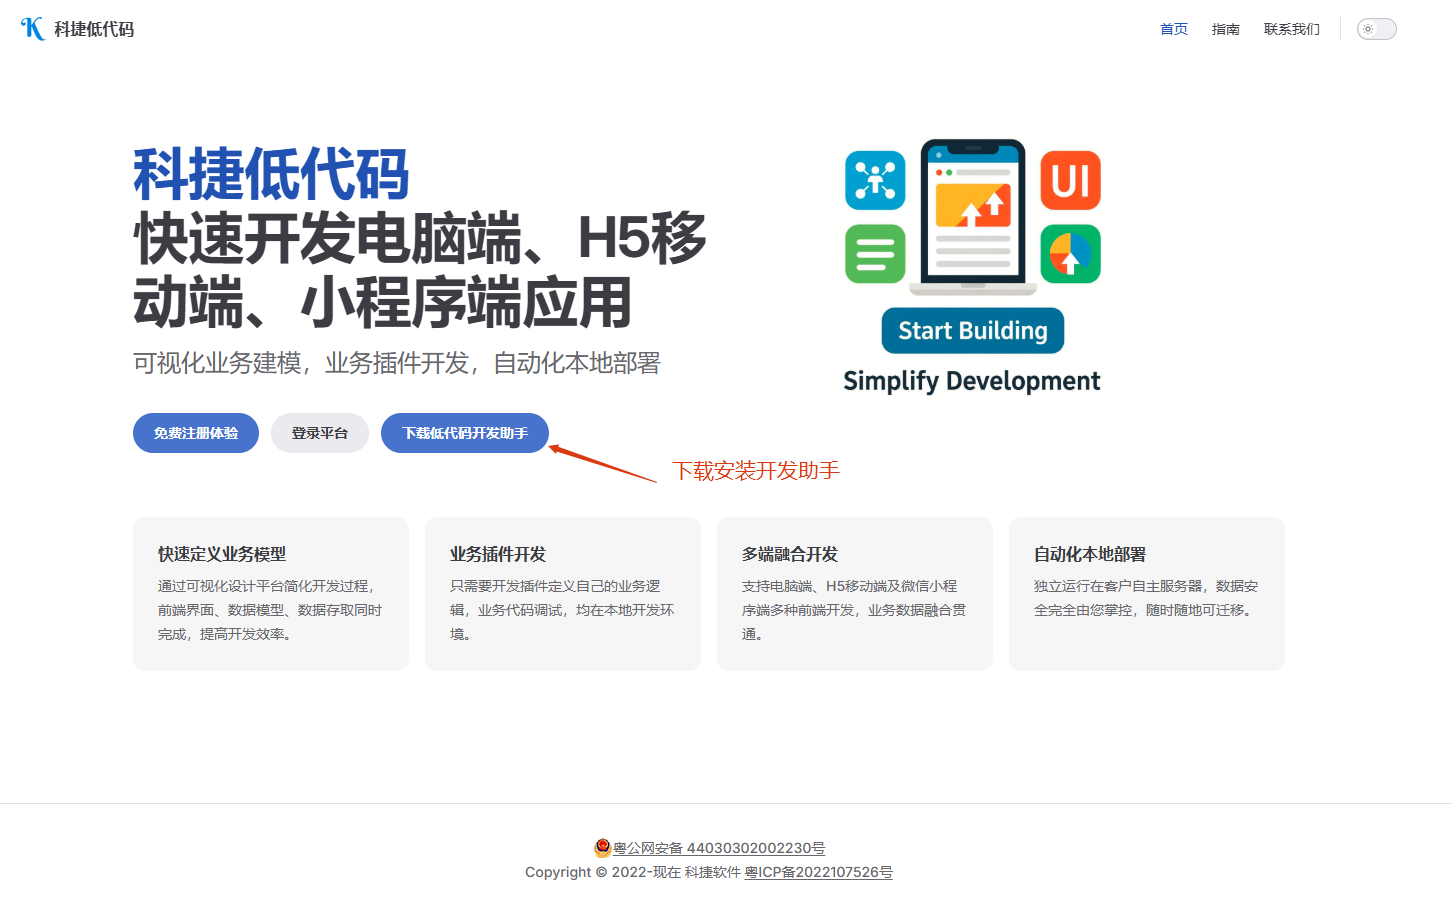Viewport: 1451px width, 901px height.
Task: Select the 快速定义业务模型 feature card
Action: click(271, 594)
